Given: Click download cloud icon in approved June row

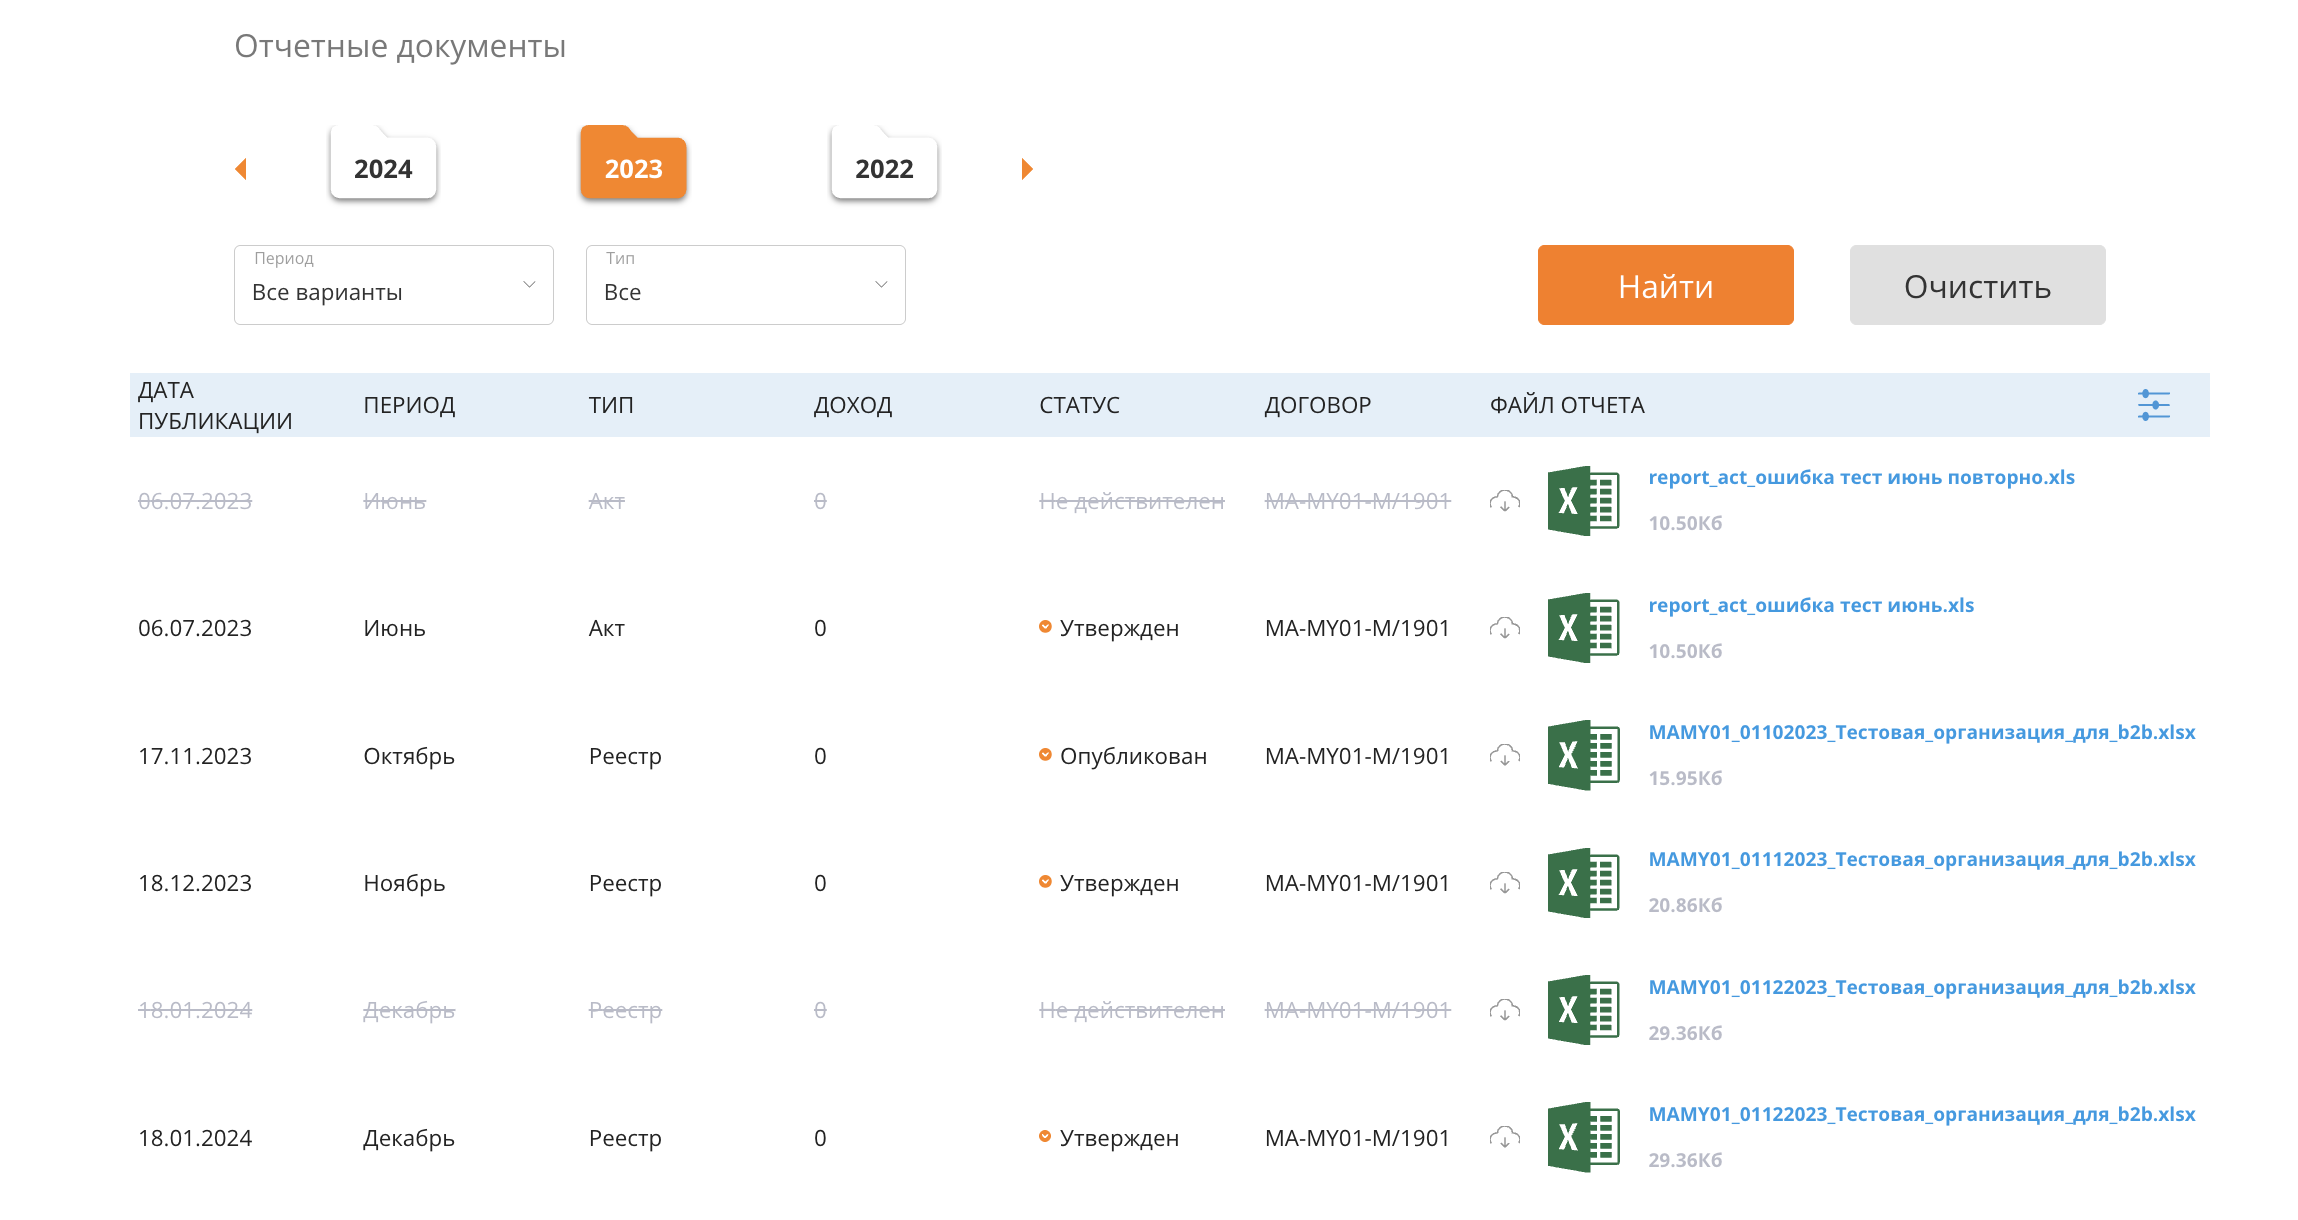Looking at the screenshot, I should tap(1504, 628).
